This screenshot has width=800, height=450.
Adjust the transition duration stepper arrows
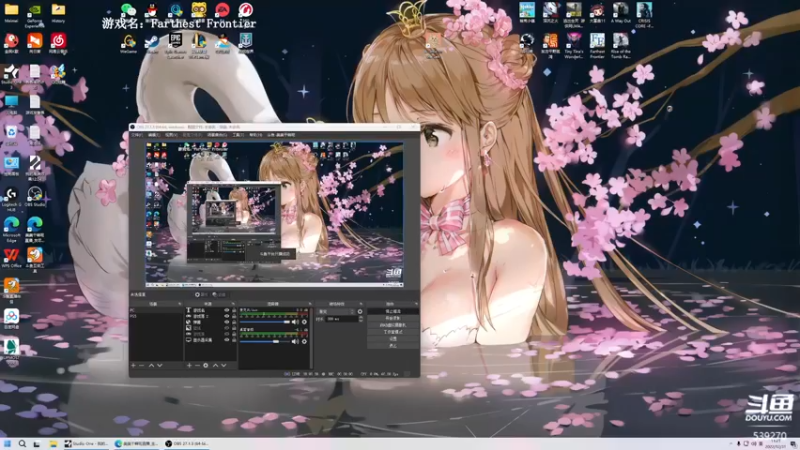(x=361, y=319)
